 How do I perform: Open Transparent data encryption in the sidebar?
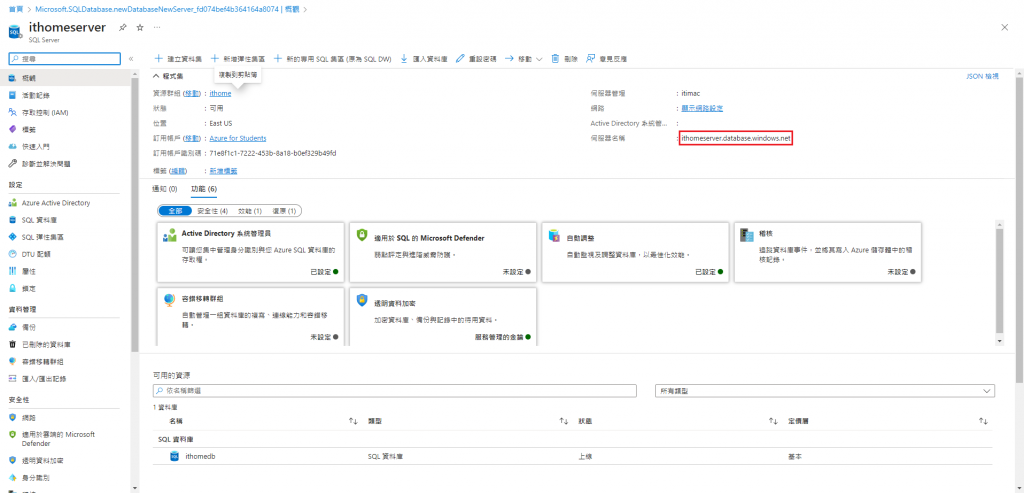[x=42, y=460]
